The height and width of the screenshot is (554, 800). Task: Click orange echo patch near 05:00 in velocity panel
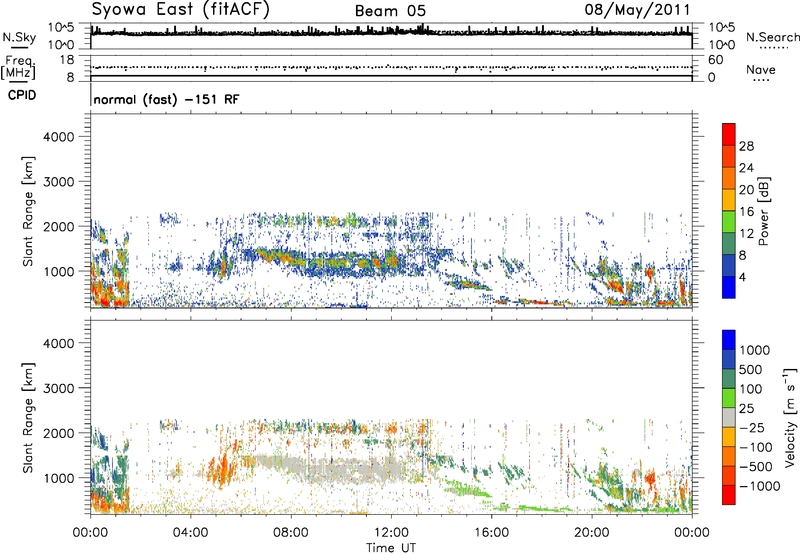pyautogui.click(x=222, y=469)
